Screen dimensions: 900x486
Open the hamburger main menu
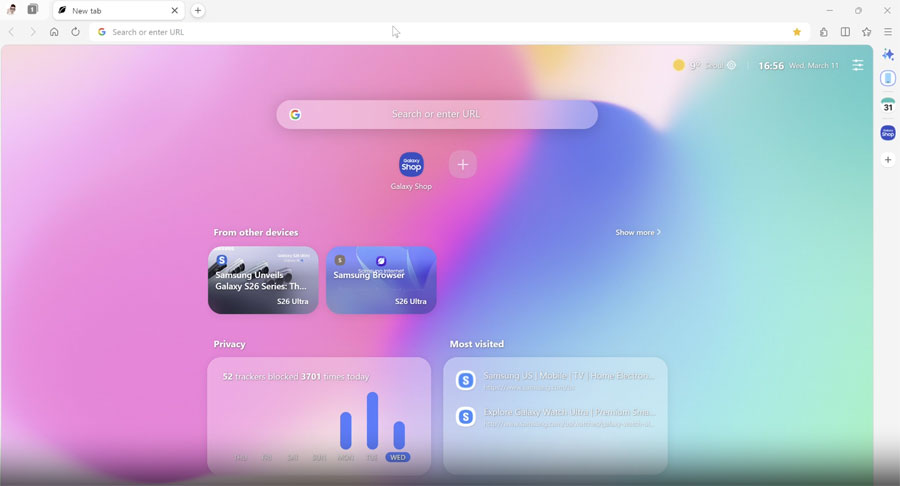coord(887,32)
